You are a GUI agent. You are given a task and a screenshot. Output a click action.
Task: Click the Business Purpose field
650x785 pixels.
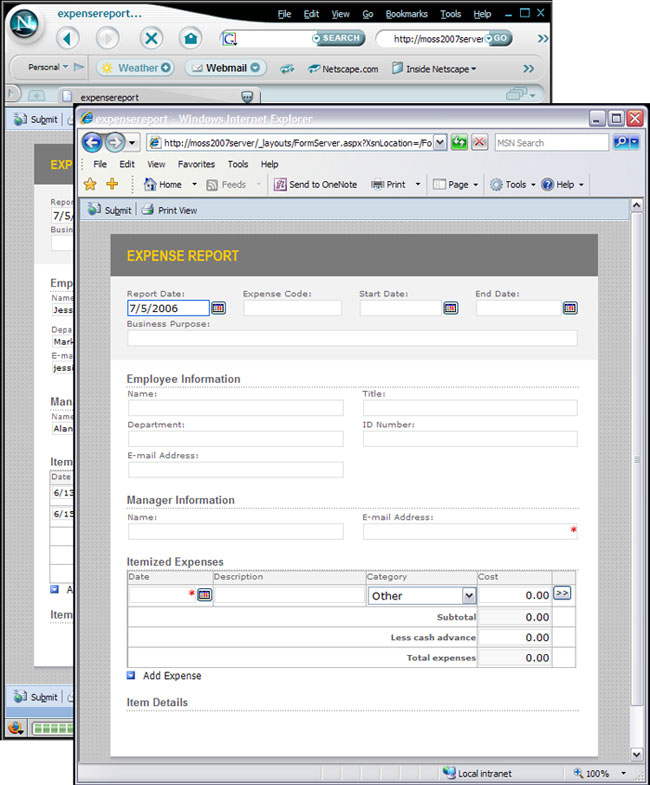click(x=352, y=338)
